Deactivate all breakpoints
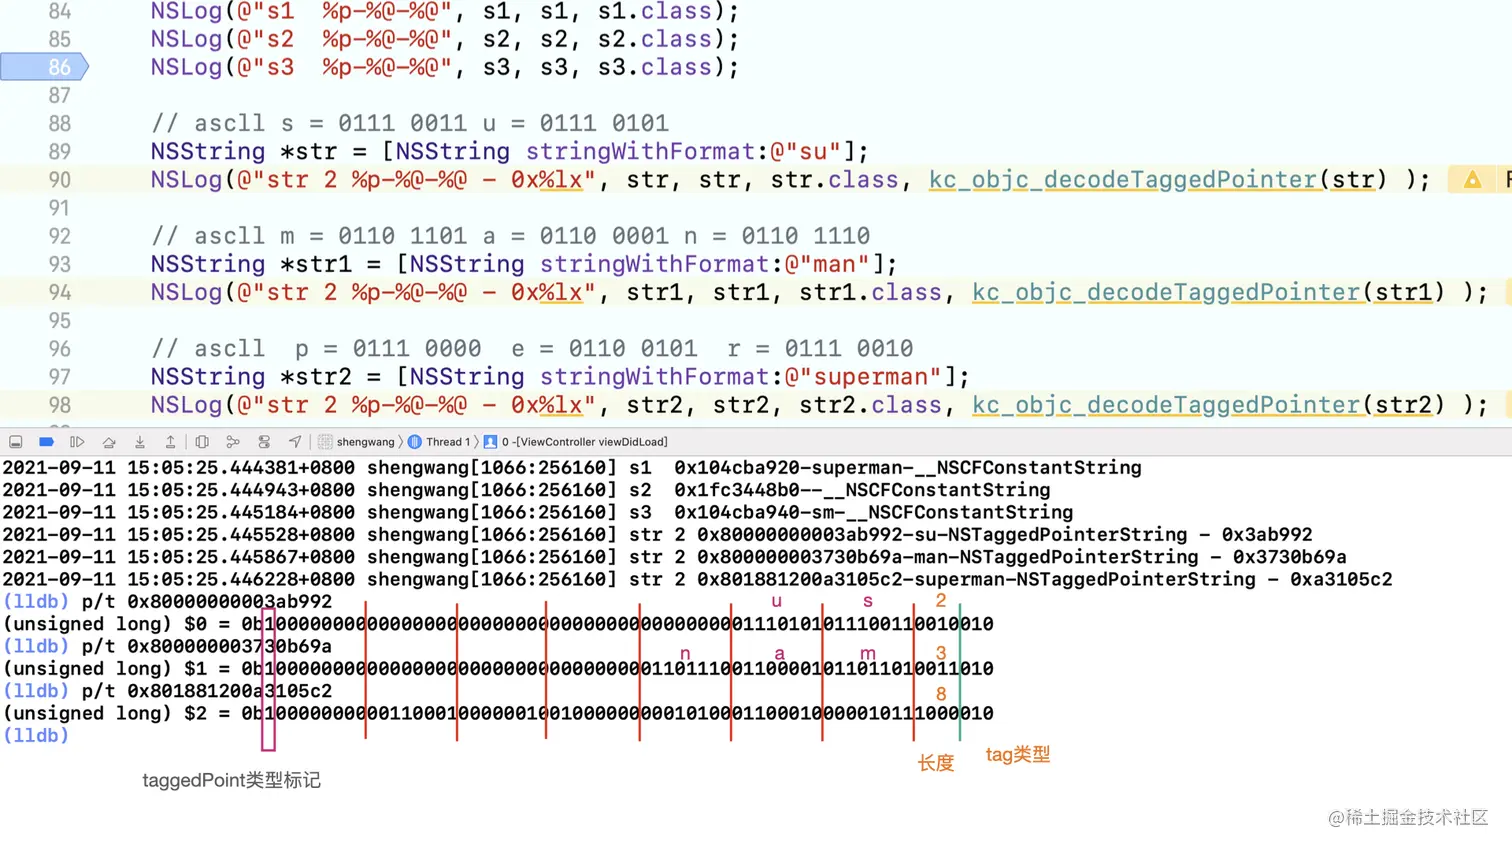The image size is (1512, 851). pos(45,441)
